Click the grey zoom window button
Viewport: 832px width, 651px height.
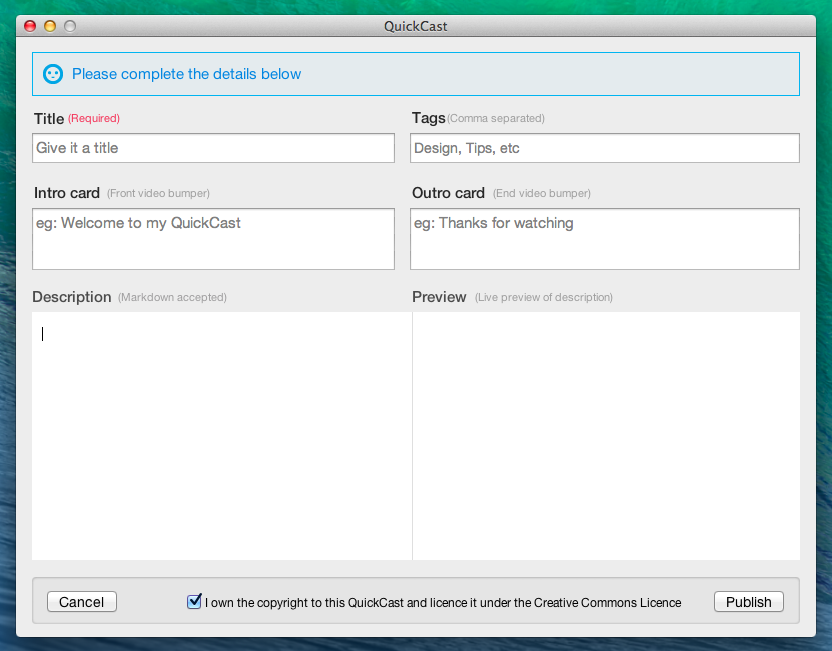pos(70,26)
